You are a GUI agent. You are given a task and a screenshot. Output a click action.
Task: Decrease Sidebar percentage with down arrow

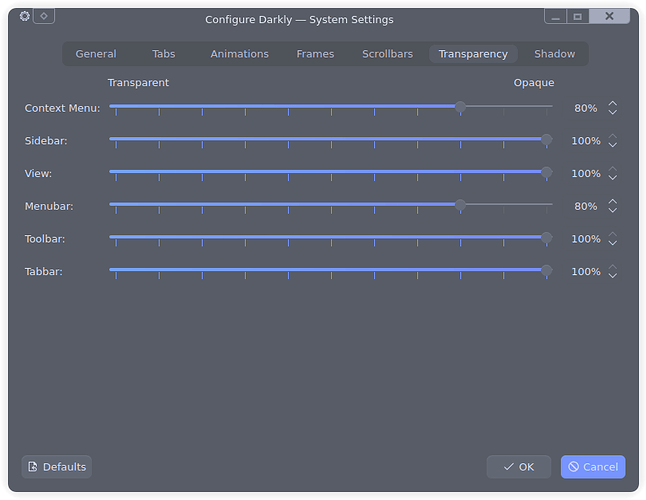(613, 145)
